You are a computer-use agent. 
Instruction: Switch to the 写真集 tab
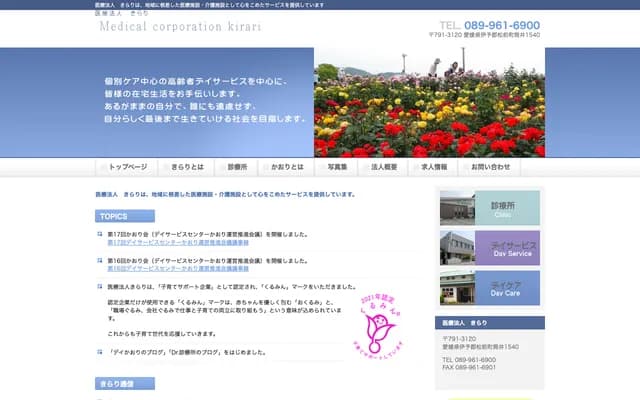(x=337, y=168)
